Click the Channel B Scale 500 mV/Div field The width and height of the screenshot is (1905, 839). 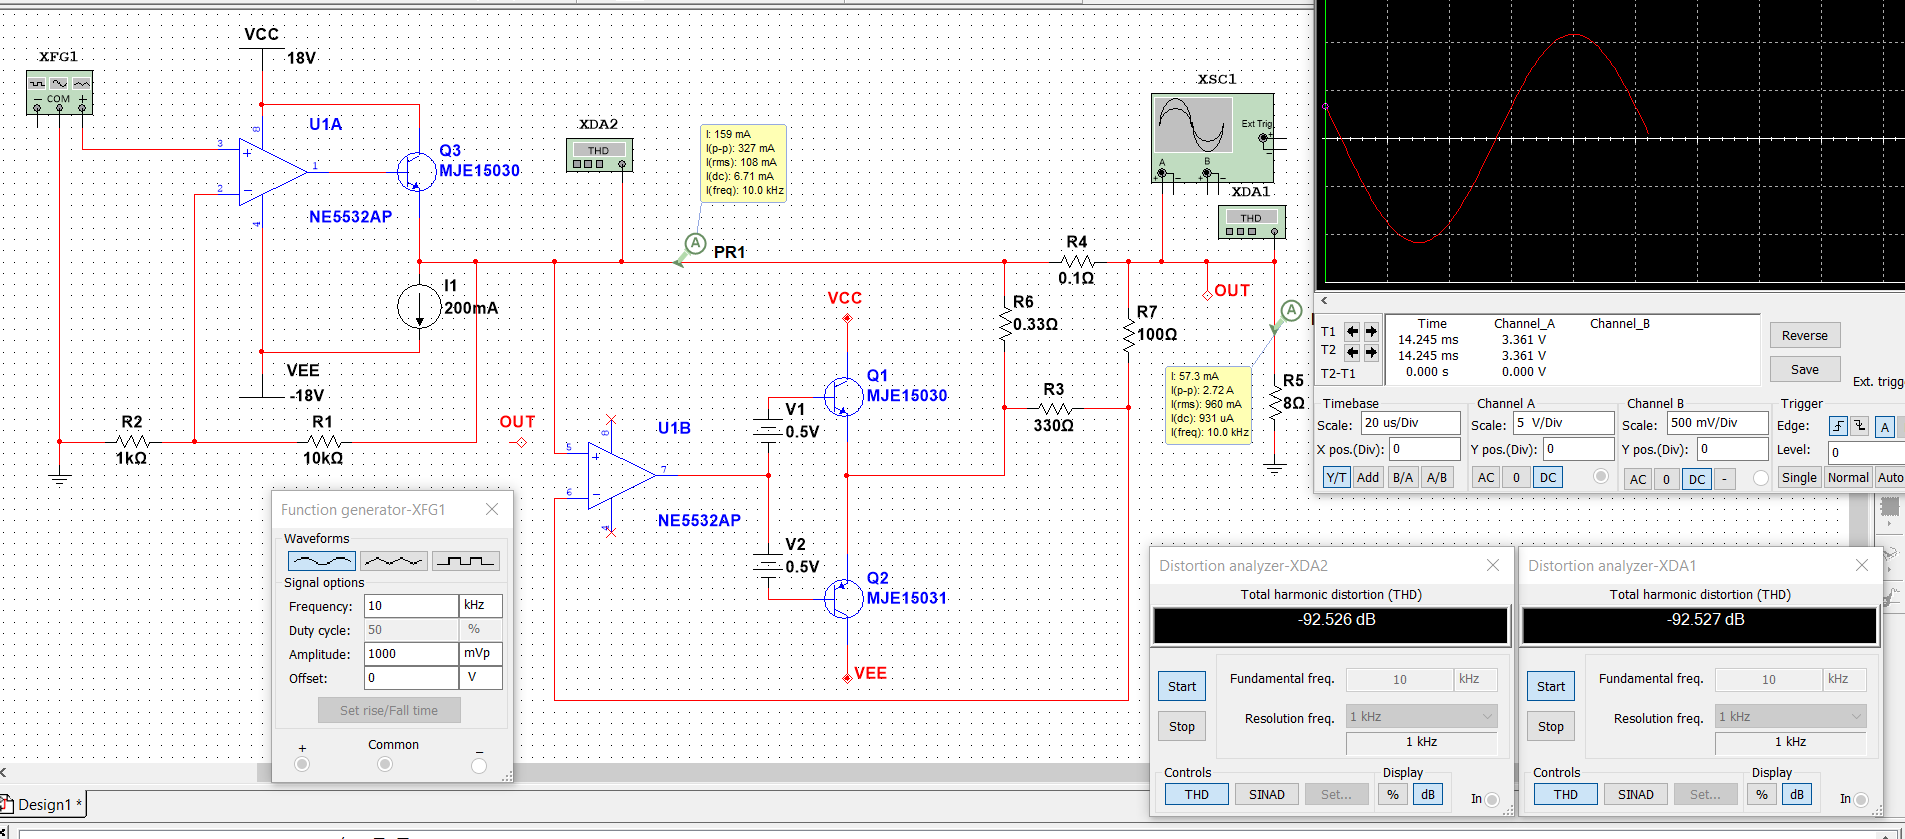(x=1717, y=423)
